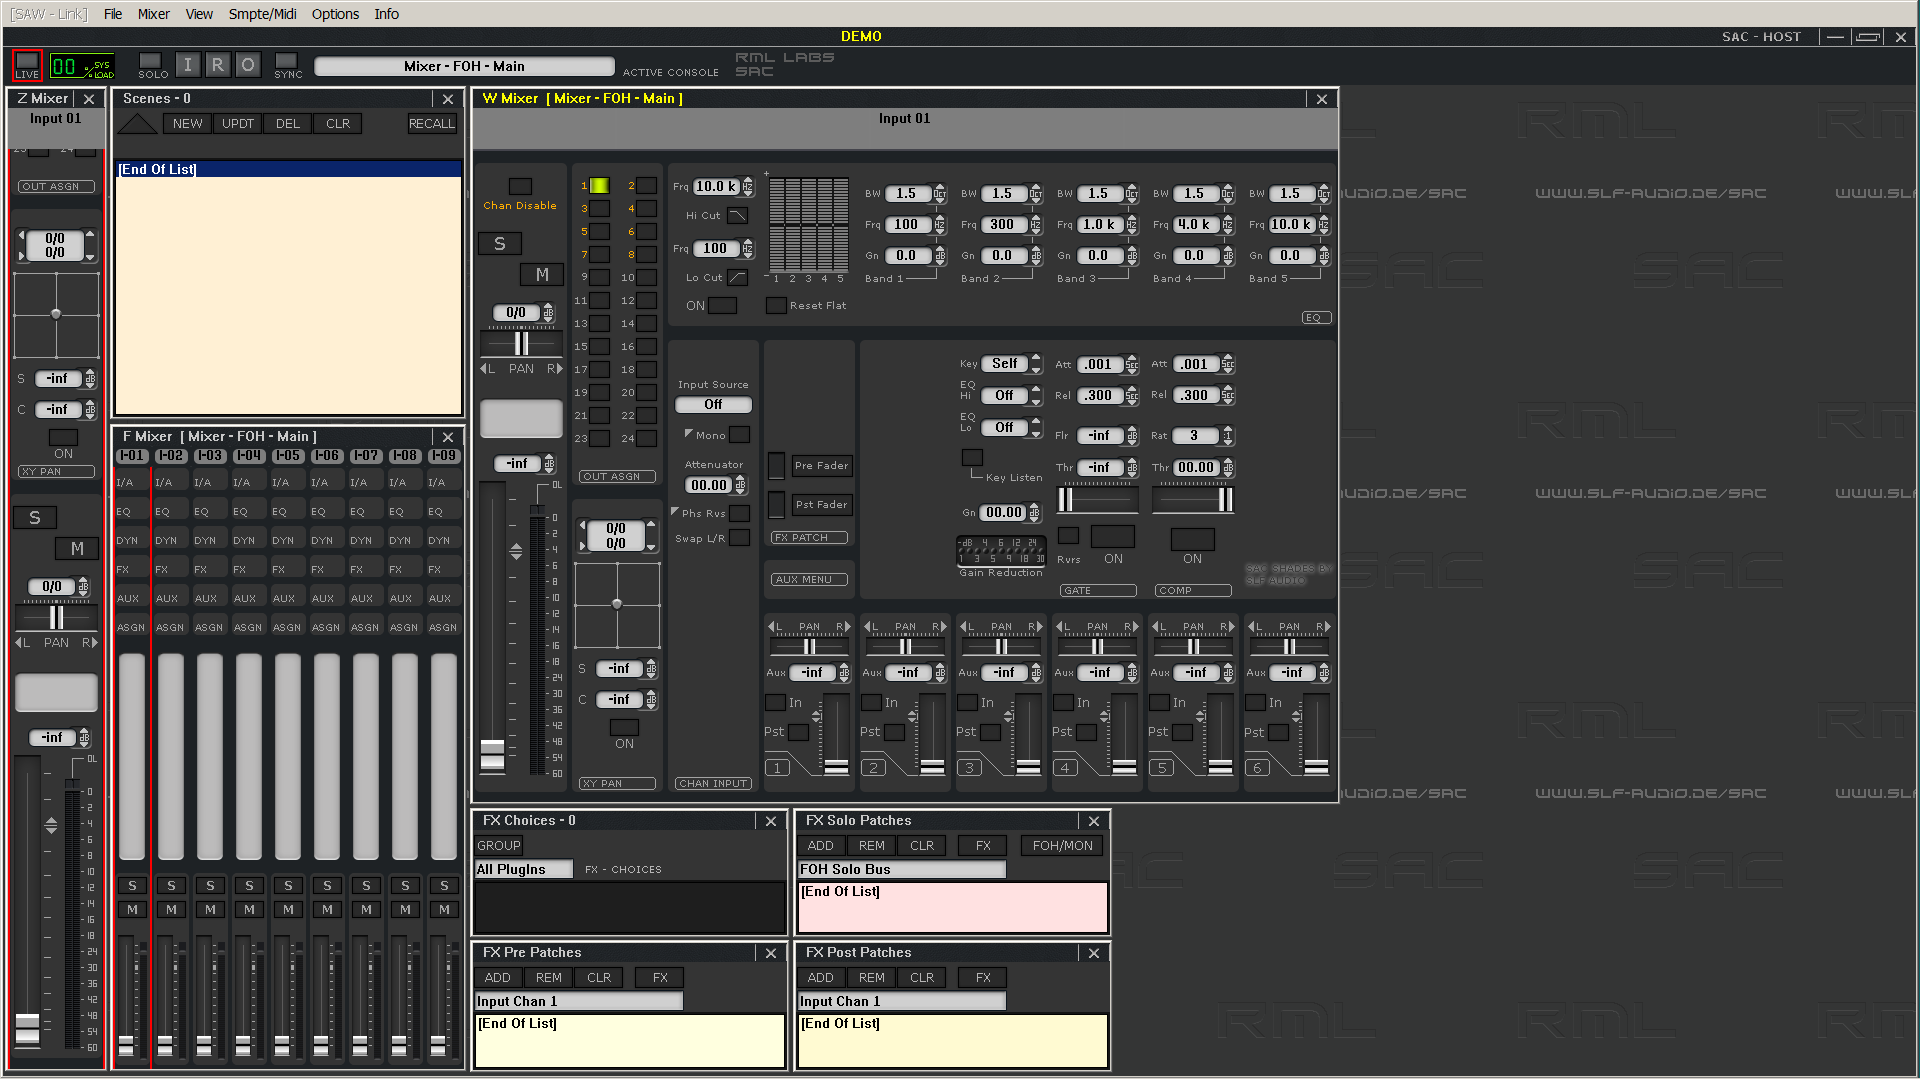This screenshot has width=1920, height=1080.
Task: Click the Hi Cut filter icon
Action: pos(737,216)
